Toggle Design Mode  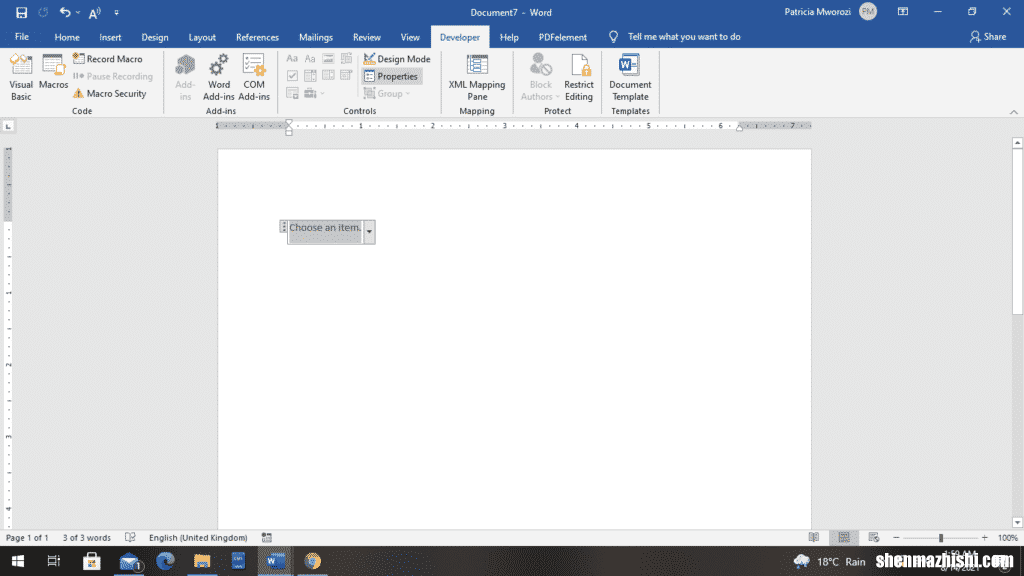tap(397, 59)
